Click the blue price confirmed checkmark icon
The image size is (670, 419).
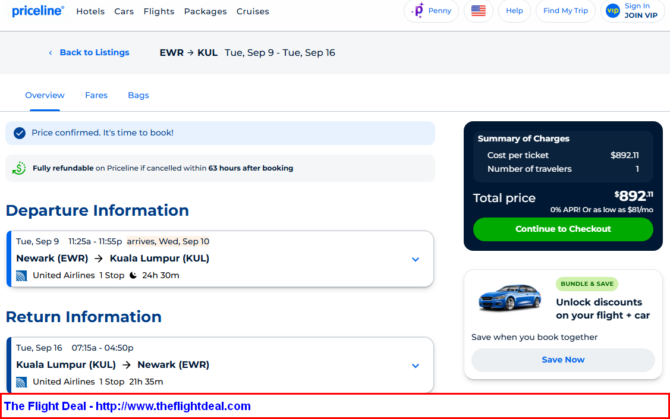(19, 133)
